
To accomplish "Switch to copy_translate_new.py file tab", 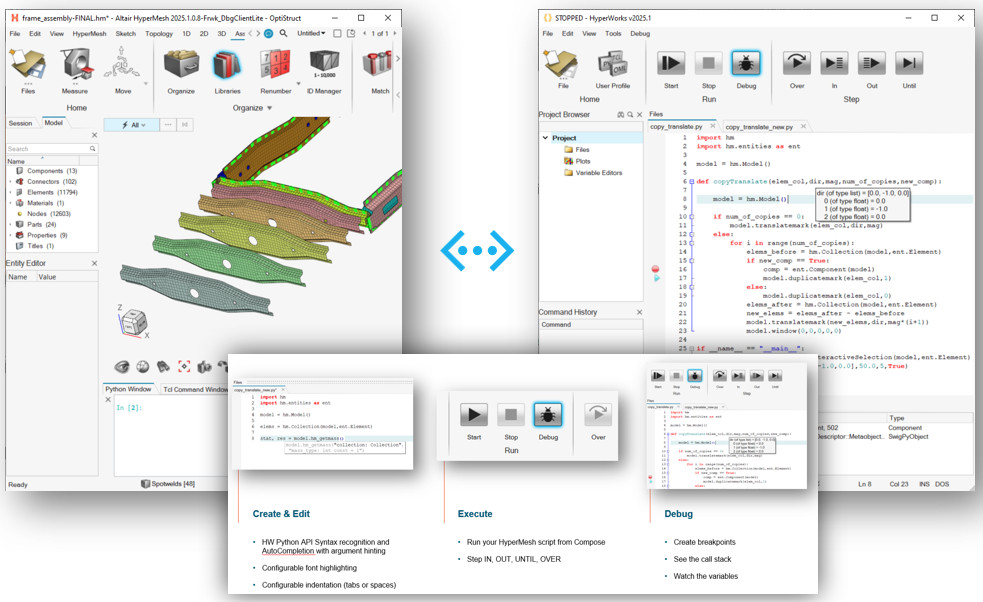I will point(758,127).
